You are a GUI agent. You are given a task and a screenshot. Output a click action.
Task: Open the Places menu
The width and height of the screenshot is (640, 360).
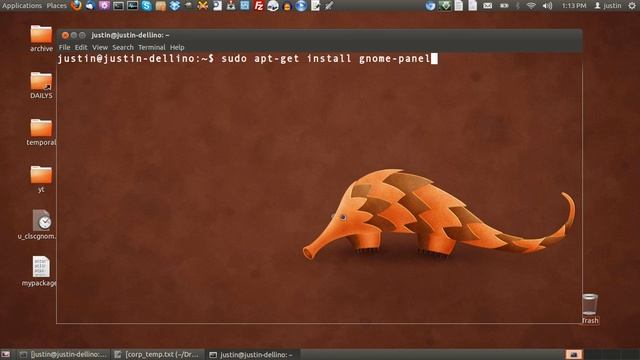pyautogui.click(x=56, y=6)
